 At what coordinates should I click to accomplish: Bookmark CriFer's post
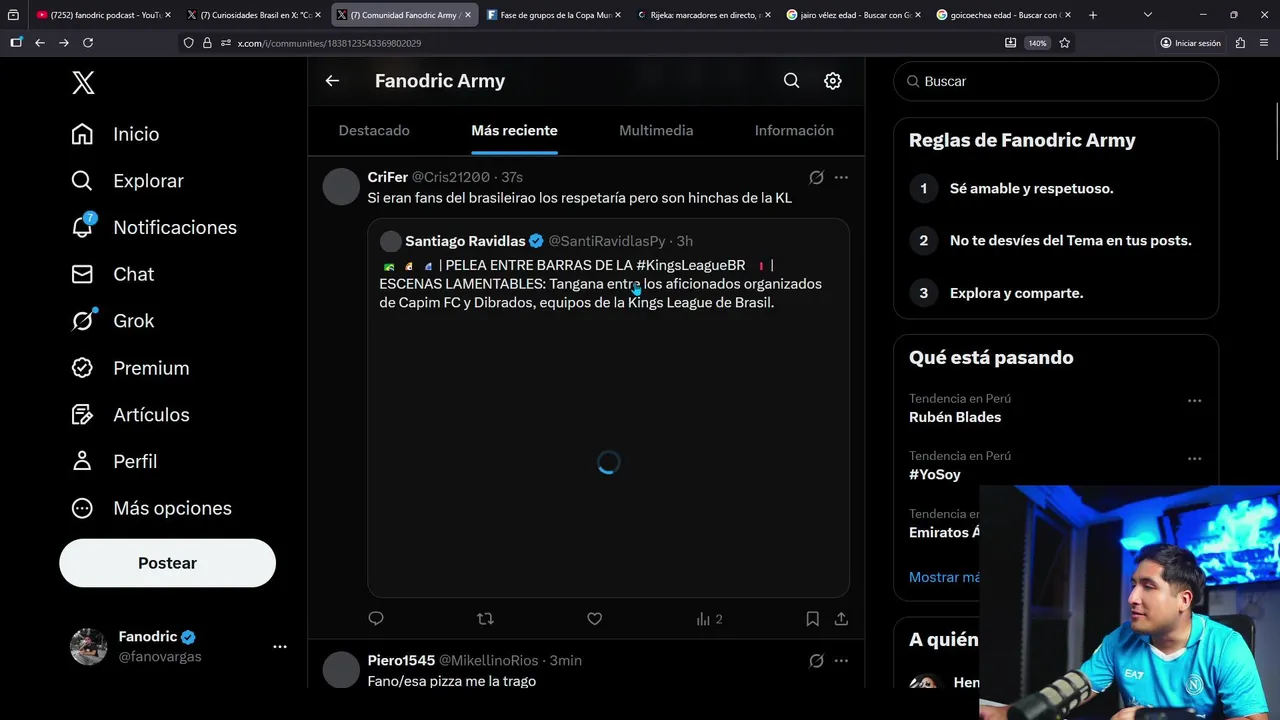point(813,619)
